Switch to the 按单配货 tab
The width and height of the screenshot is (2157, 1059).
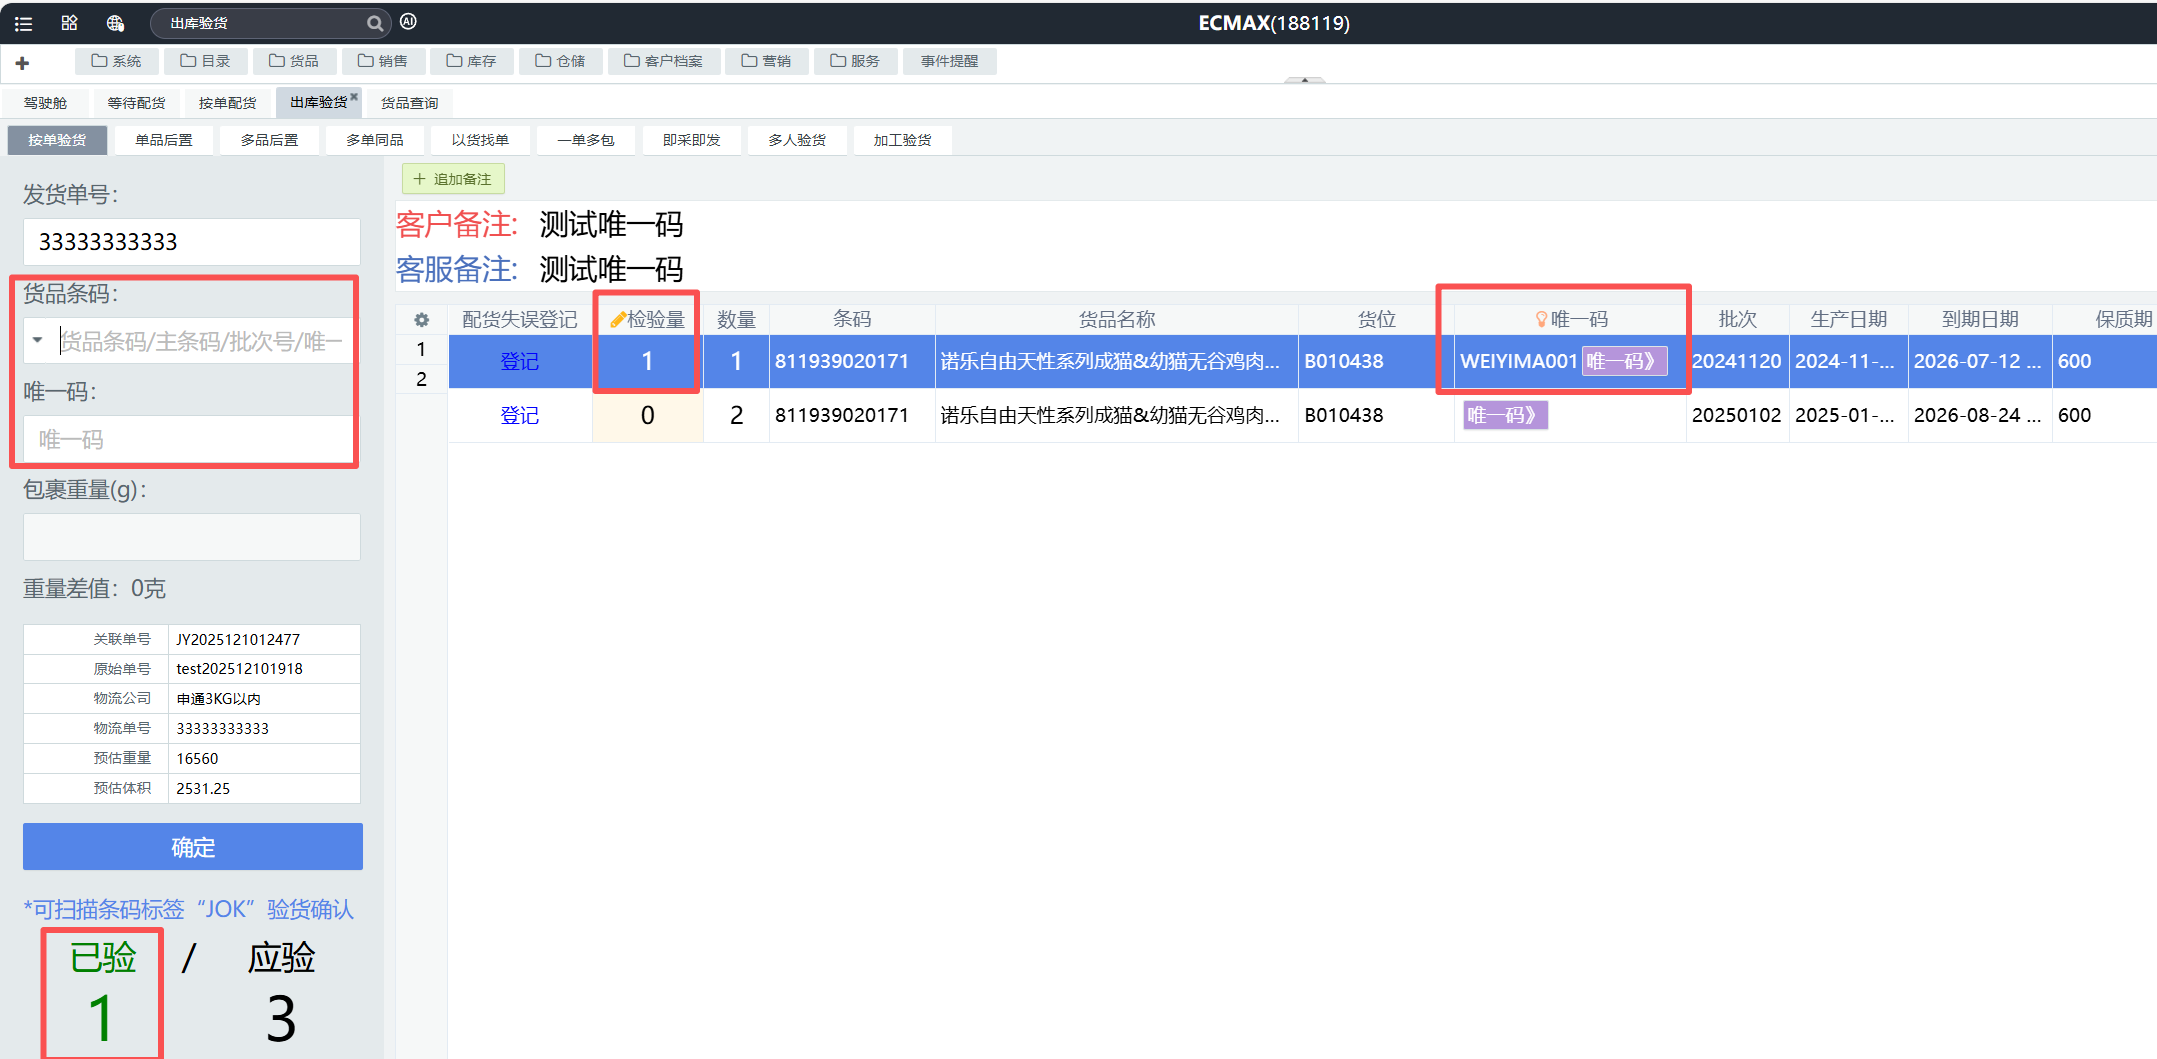(x=227, y=103)
